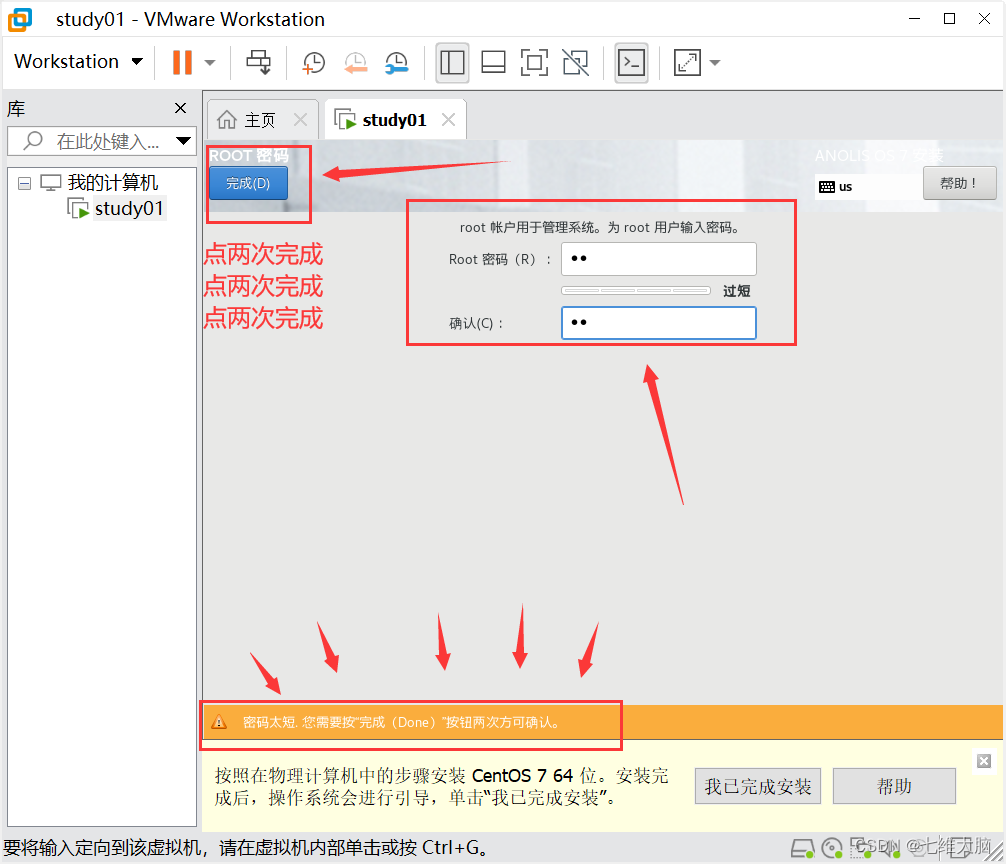Screen dimensions: 1006x864
Task: Open the library search filter dropdown
Action: [x=183, y=141]
